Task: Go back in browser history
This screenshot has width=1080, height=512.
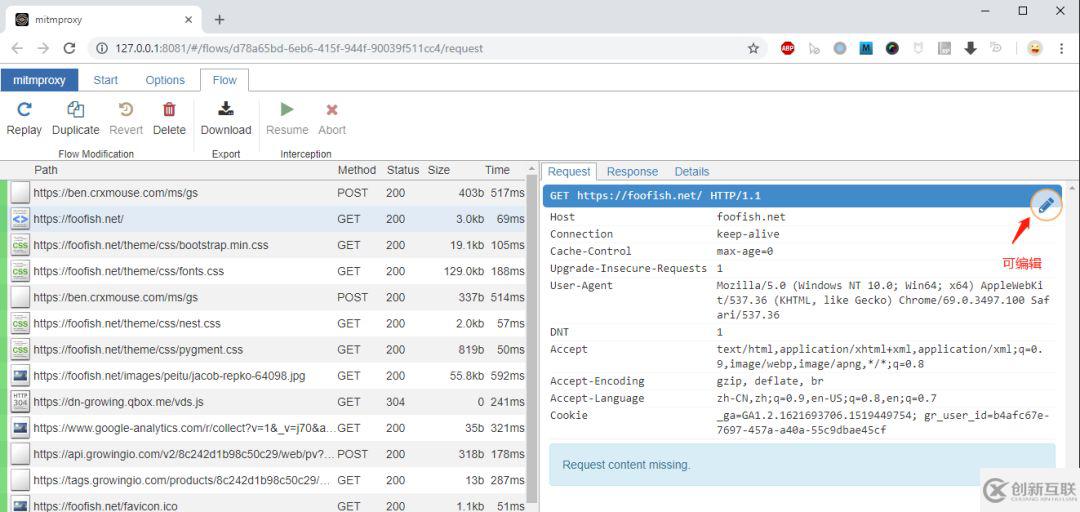Action: [17, 48]
